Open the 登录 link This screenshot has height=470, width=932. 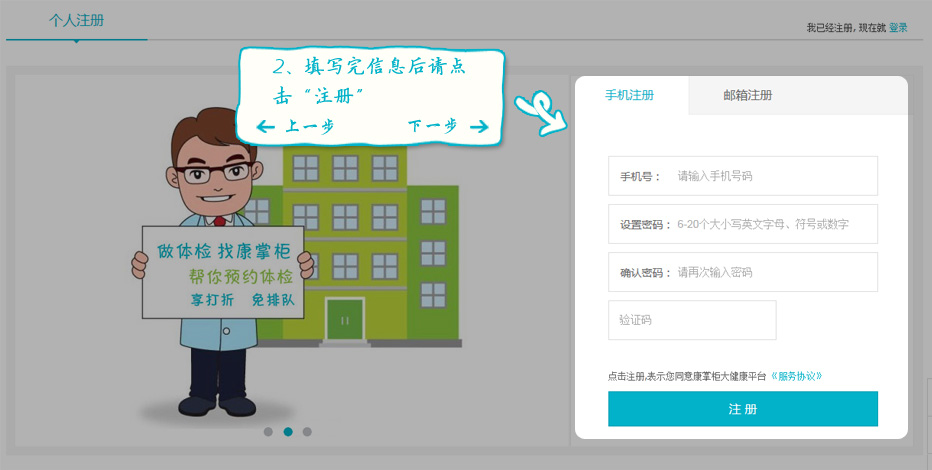[898, 27]
